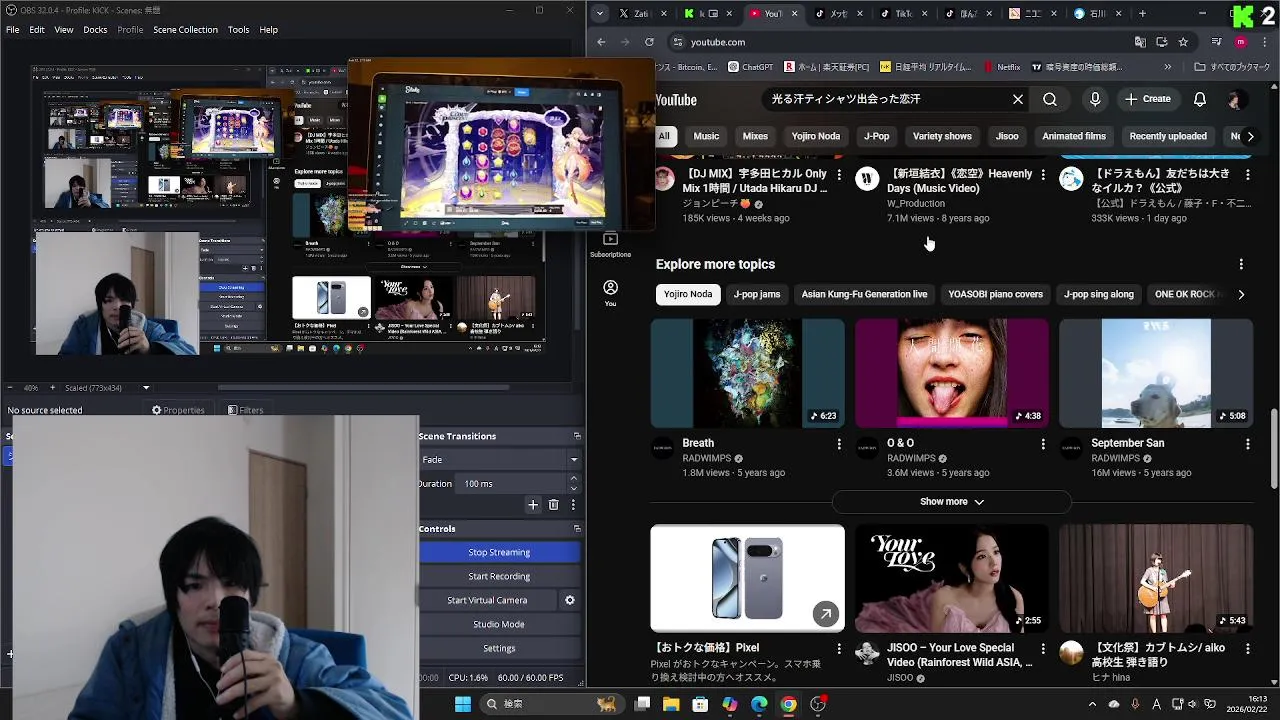Open Explore more topics options menu
This screenshot has width=1280, height=720.
pyautogui.click(x=1241, y=264)
